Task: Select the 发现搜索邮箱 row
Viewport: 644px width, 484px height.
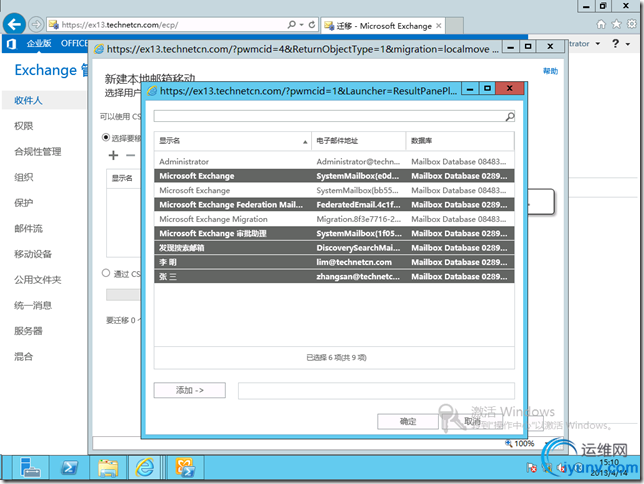Action: point(334,248)
